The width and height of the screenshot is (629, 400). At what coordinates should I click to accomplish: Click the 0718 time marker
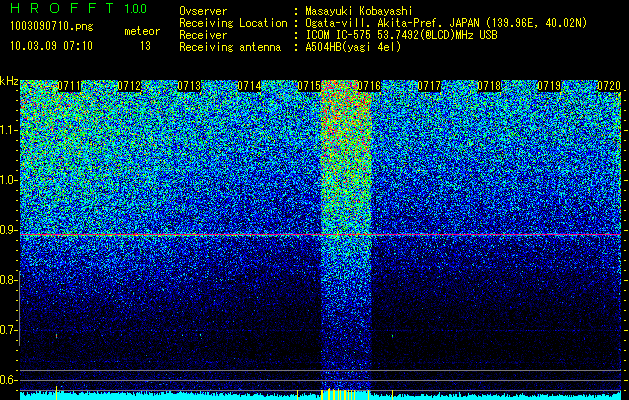(x=489, y=86)
